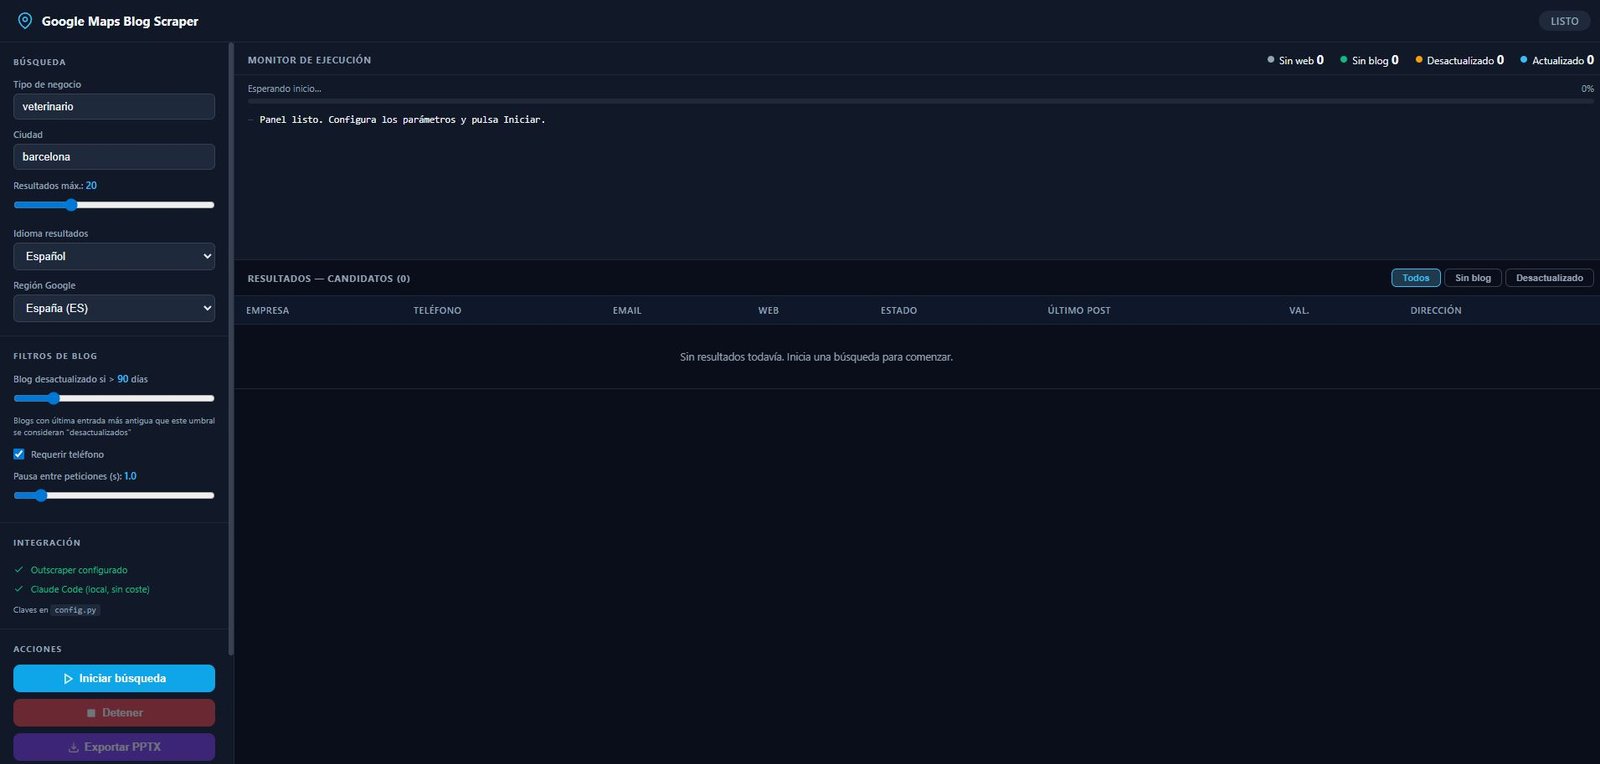Click the MONITOR DE EJECUCIÓN heading
This screenshot has width=1600, height=764.
click(309, 60)
